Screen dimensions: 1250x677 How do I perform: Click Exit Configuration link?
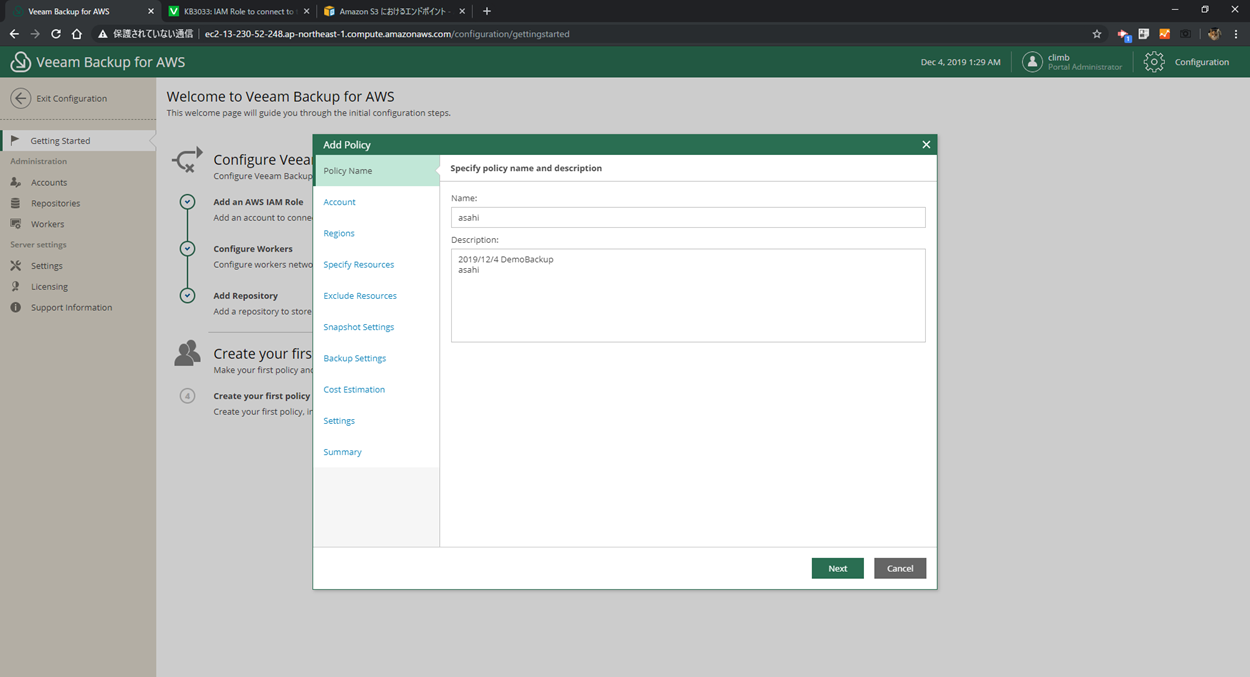pos(72,98)
